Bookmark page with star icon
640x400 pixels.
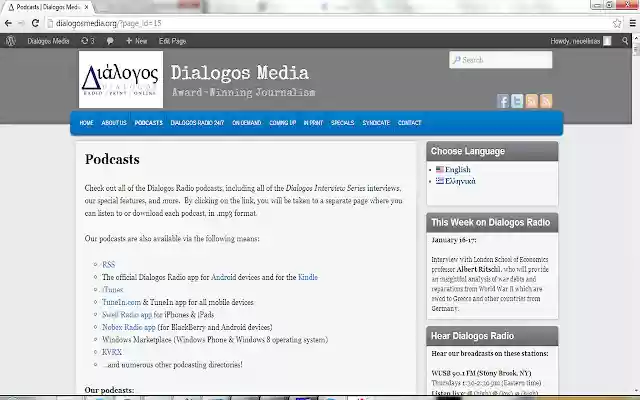pos(617,23)
